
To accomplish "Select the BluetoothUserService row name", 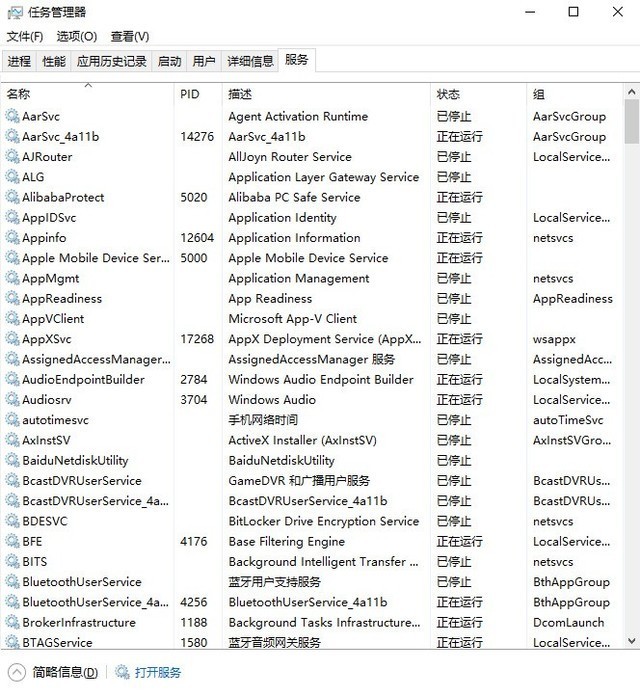I will click(x=82, y=582).
